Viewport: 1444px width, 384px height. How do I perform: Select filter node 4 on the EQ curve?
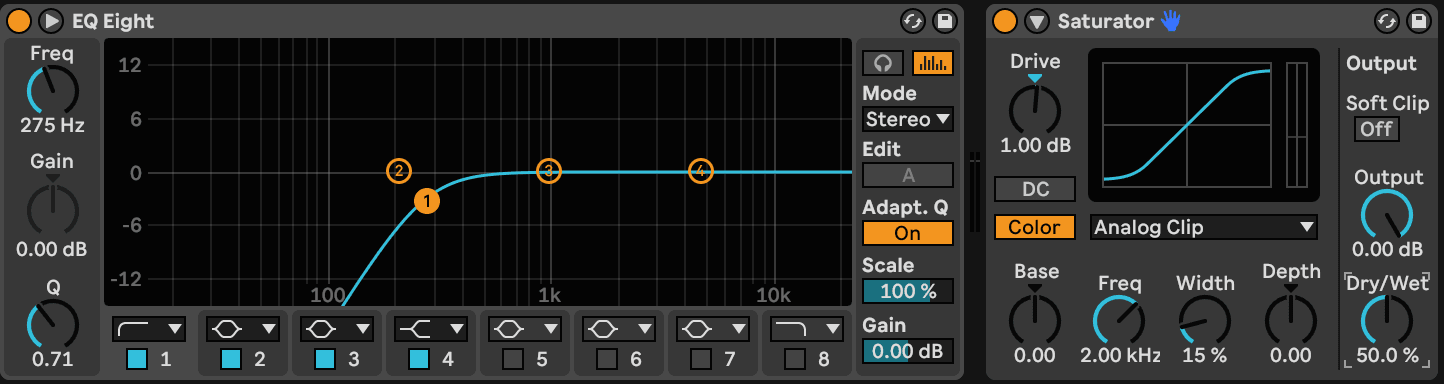pos(701,171)
